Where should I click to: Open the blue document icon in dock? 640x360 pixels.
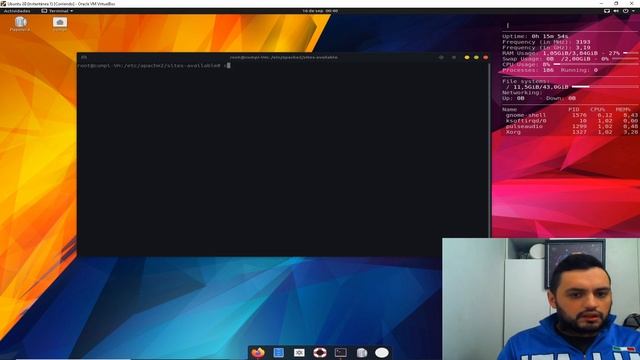279,352
